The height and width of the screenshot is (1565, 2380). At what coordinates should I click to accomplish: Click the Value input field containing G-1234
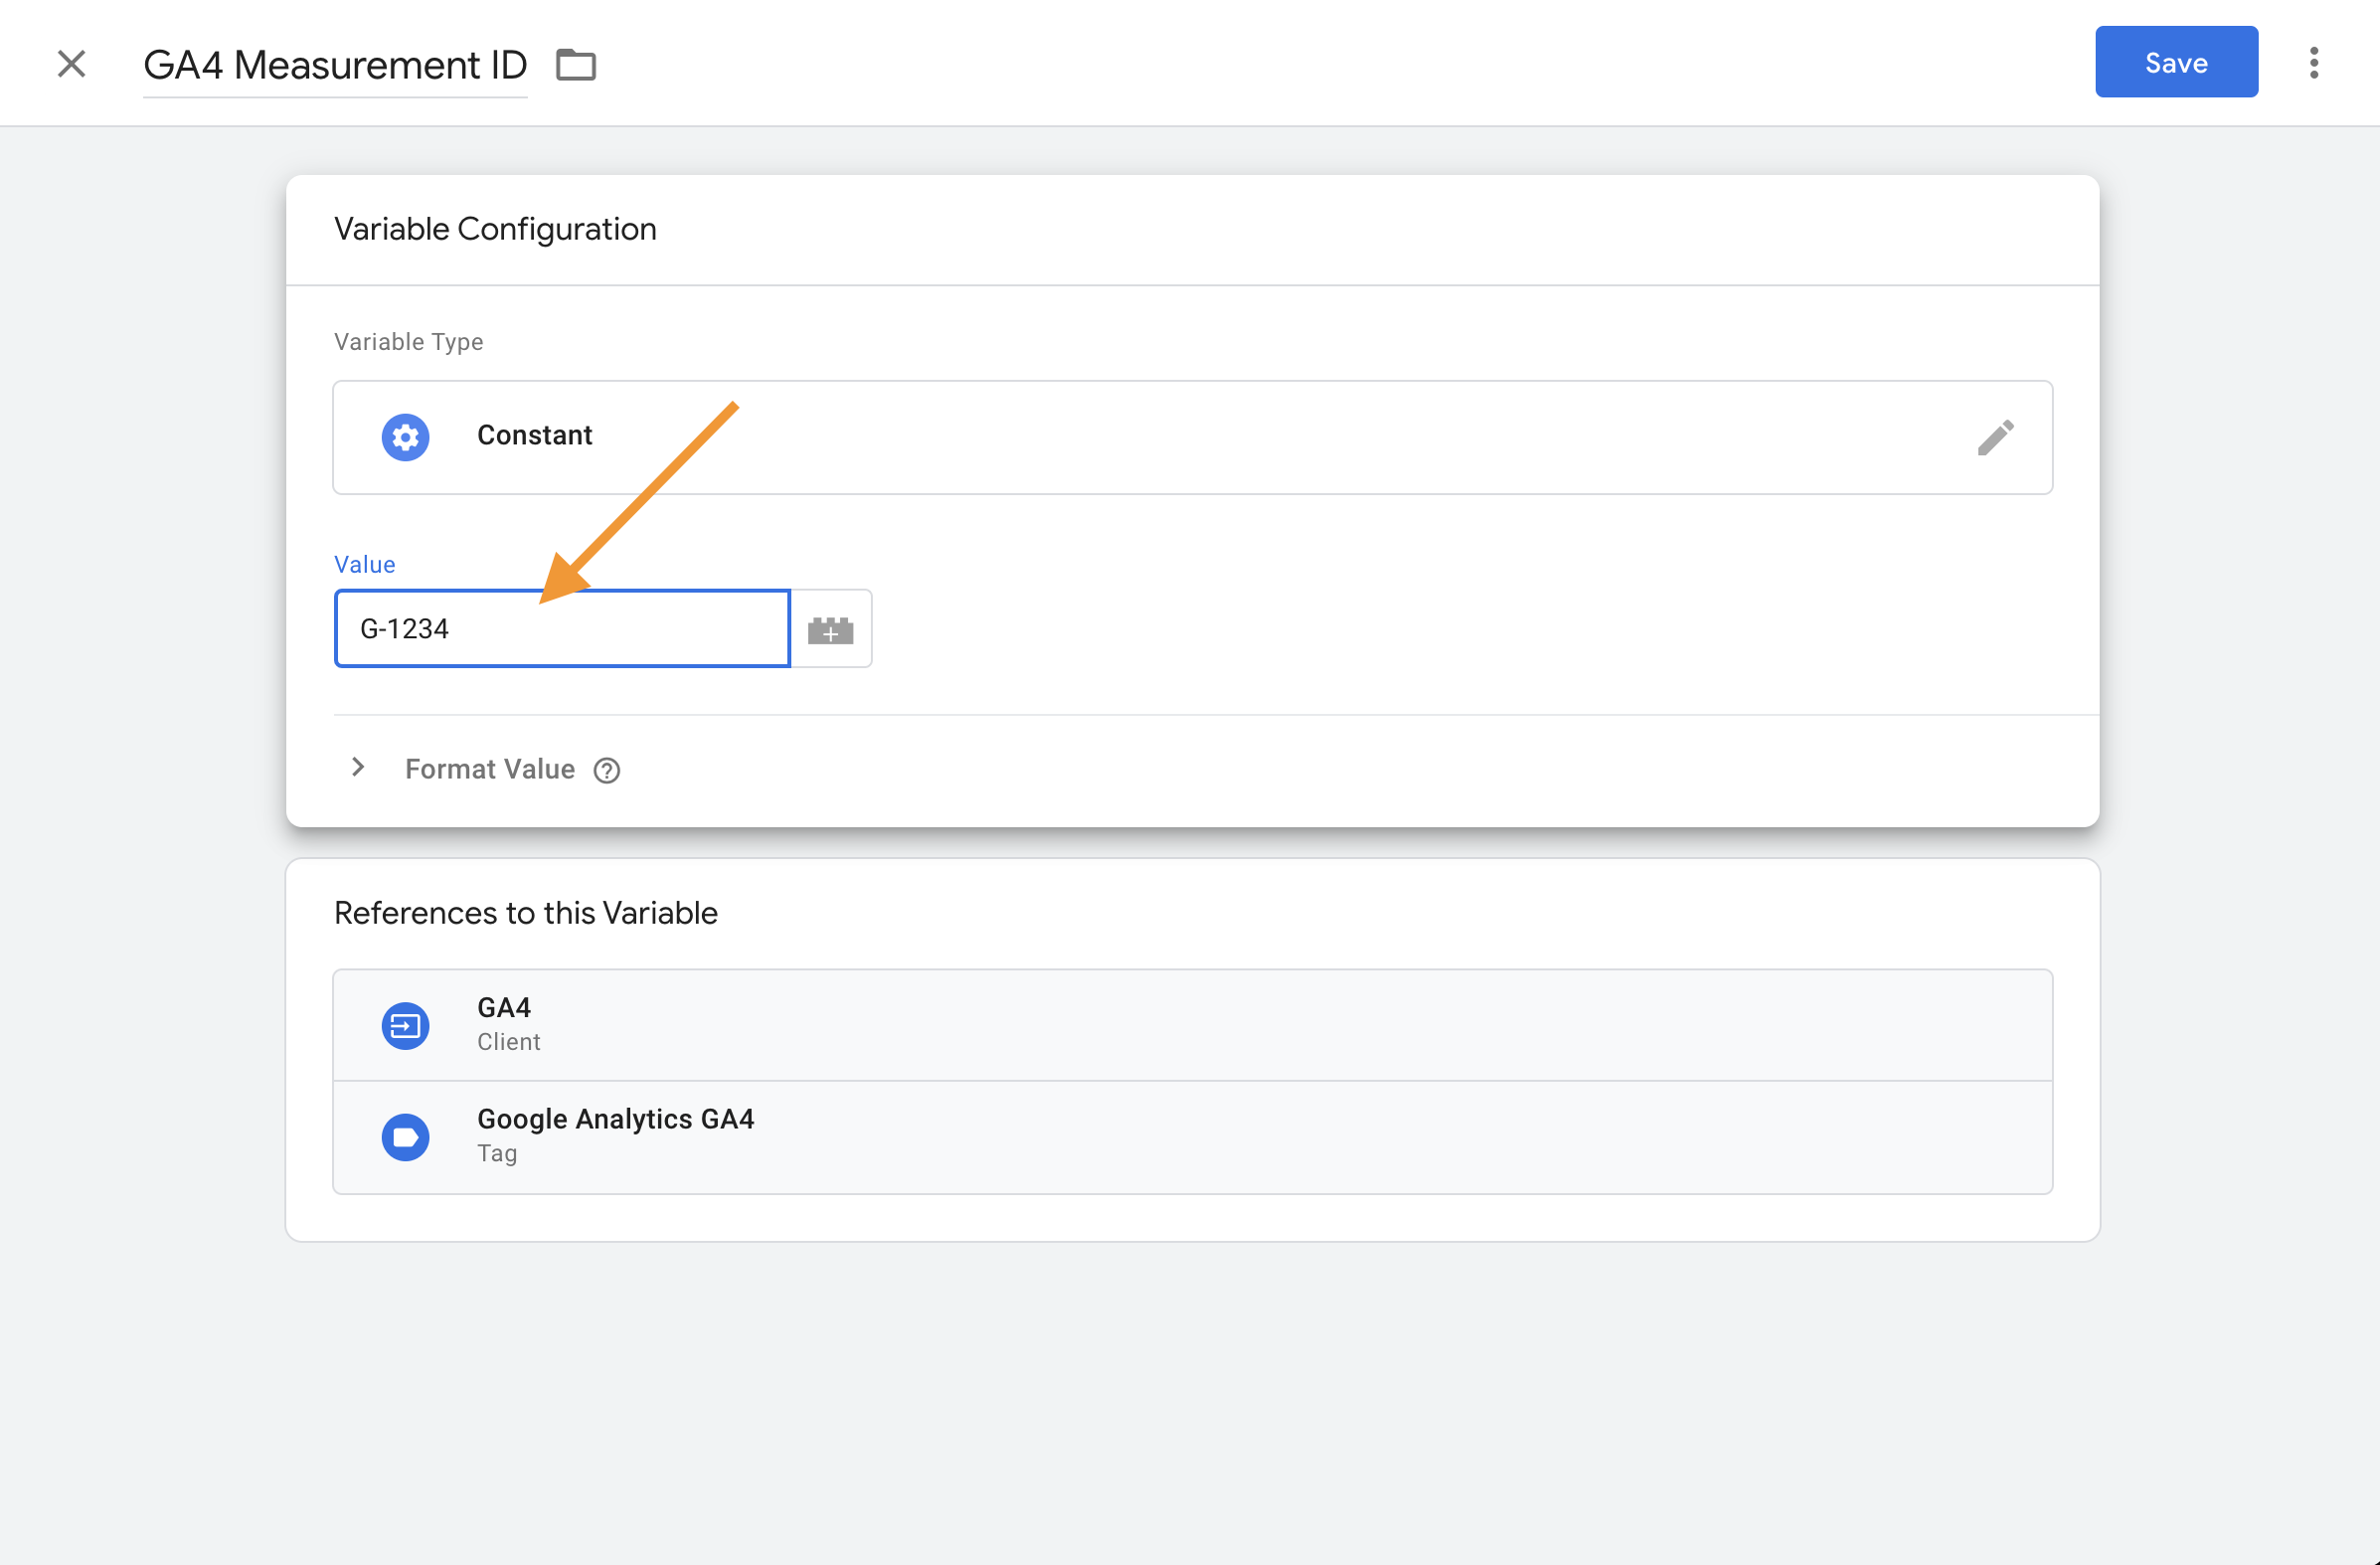[562, 628]
